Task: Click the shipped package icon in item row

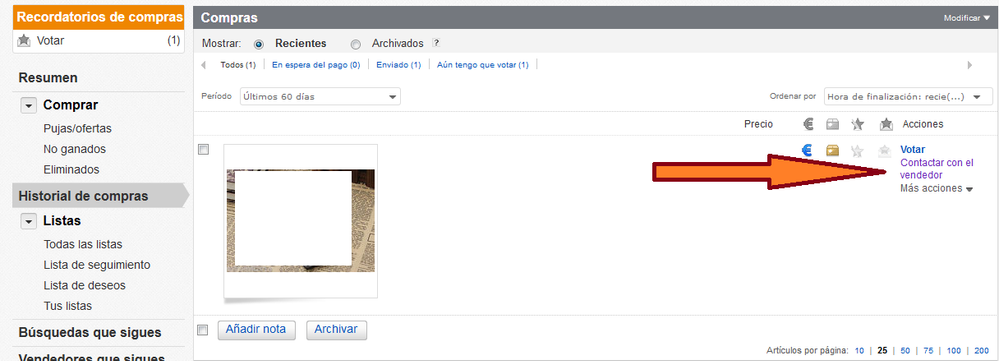Action: click(832, 150)
